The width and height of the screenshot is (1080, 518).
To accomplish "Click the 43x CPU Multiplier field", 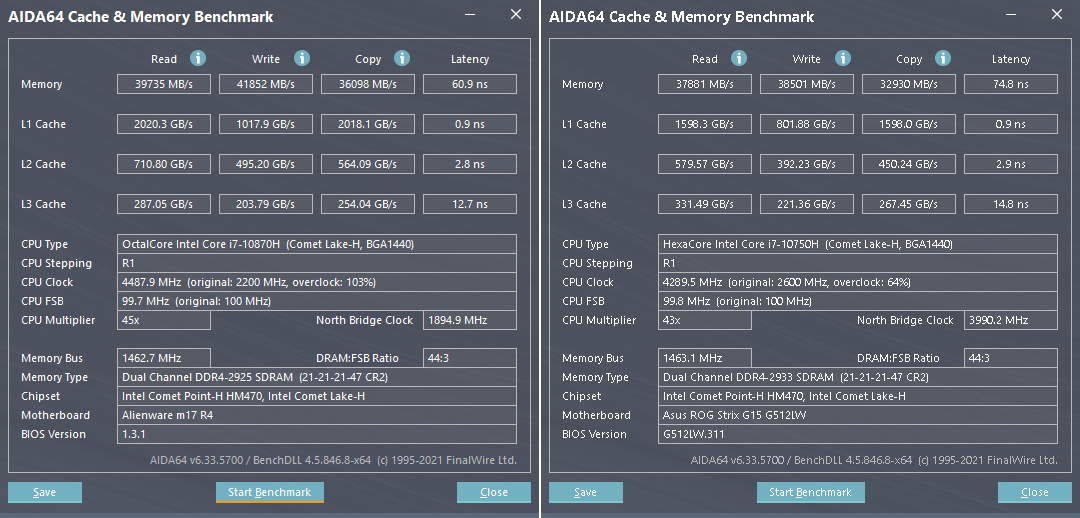I will click(705, 320).
